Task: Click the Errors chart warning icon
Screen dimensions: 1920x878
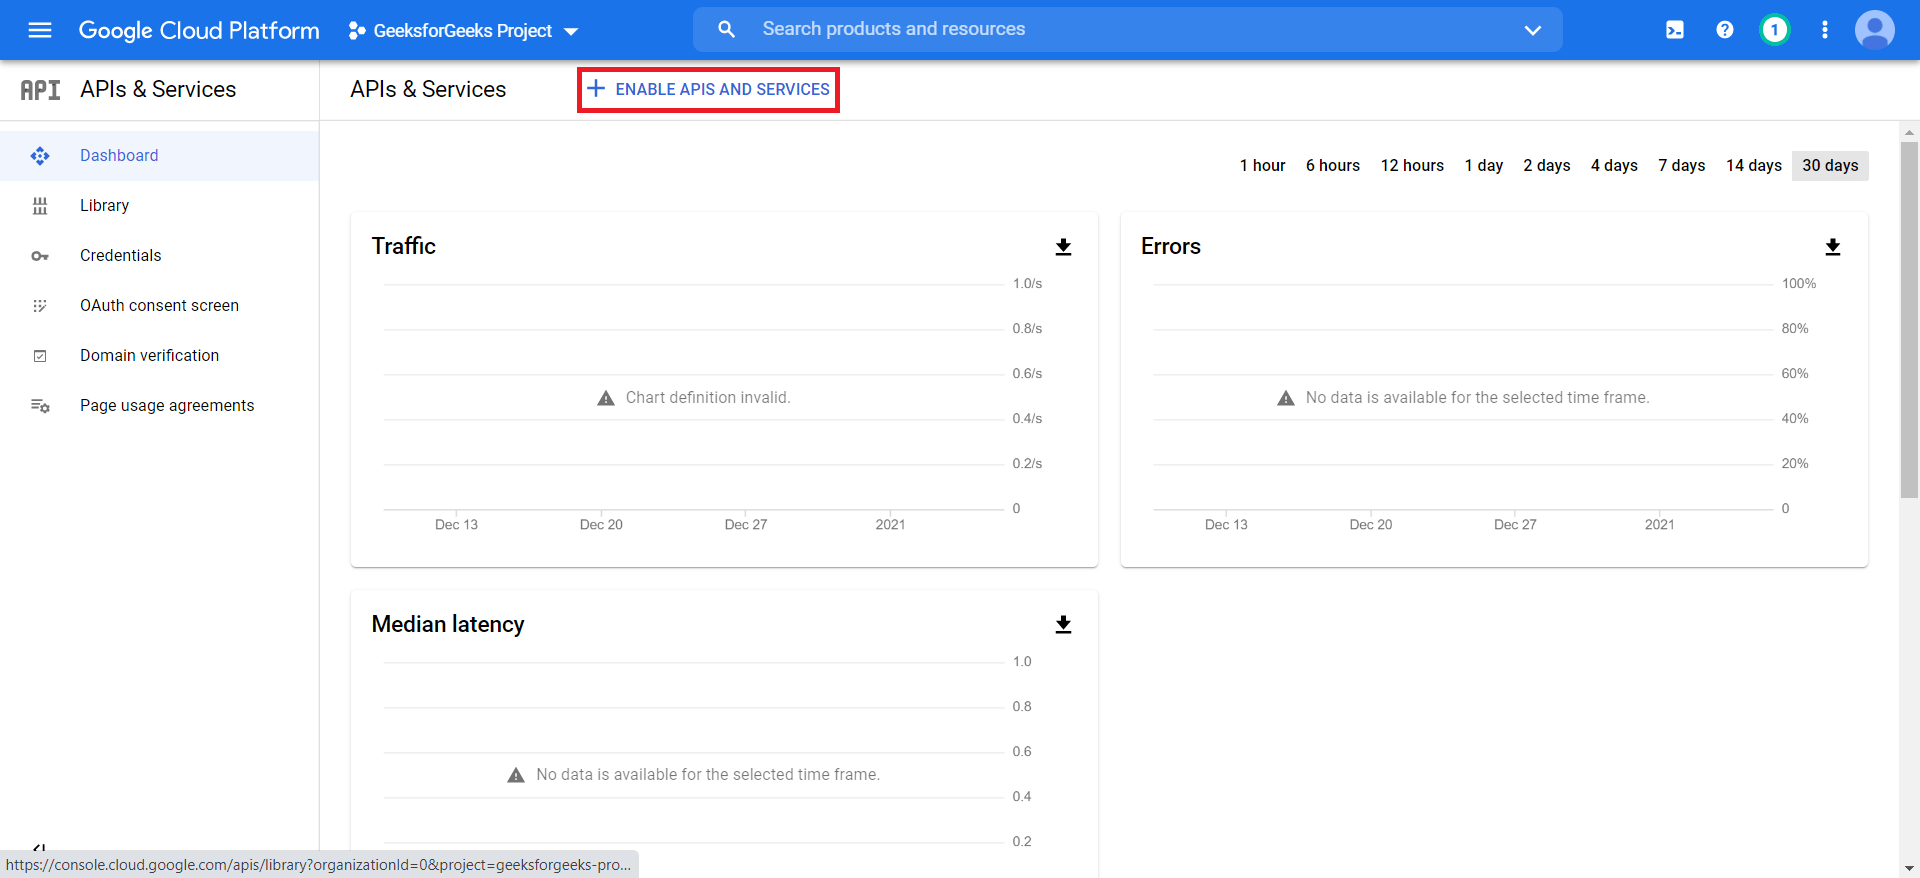Action: tap(1285, 398)
